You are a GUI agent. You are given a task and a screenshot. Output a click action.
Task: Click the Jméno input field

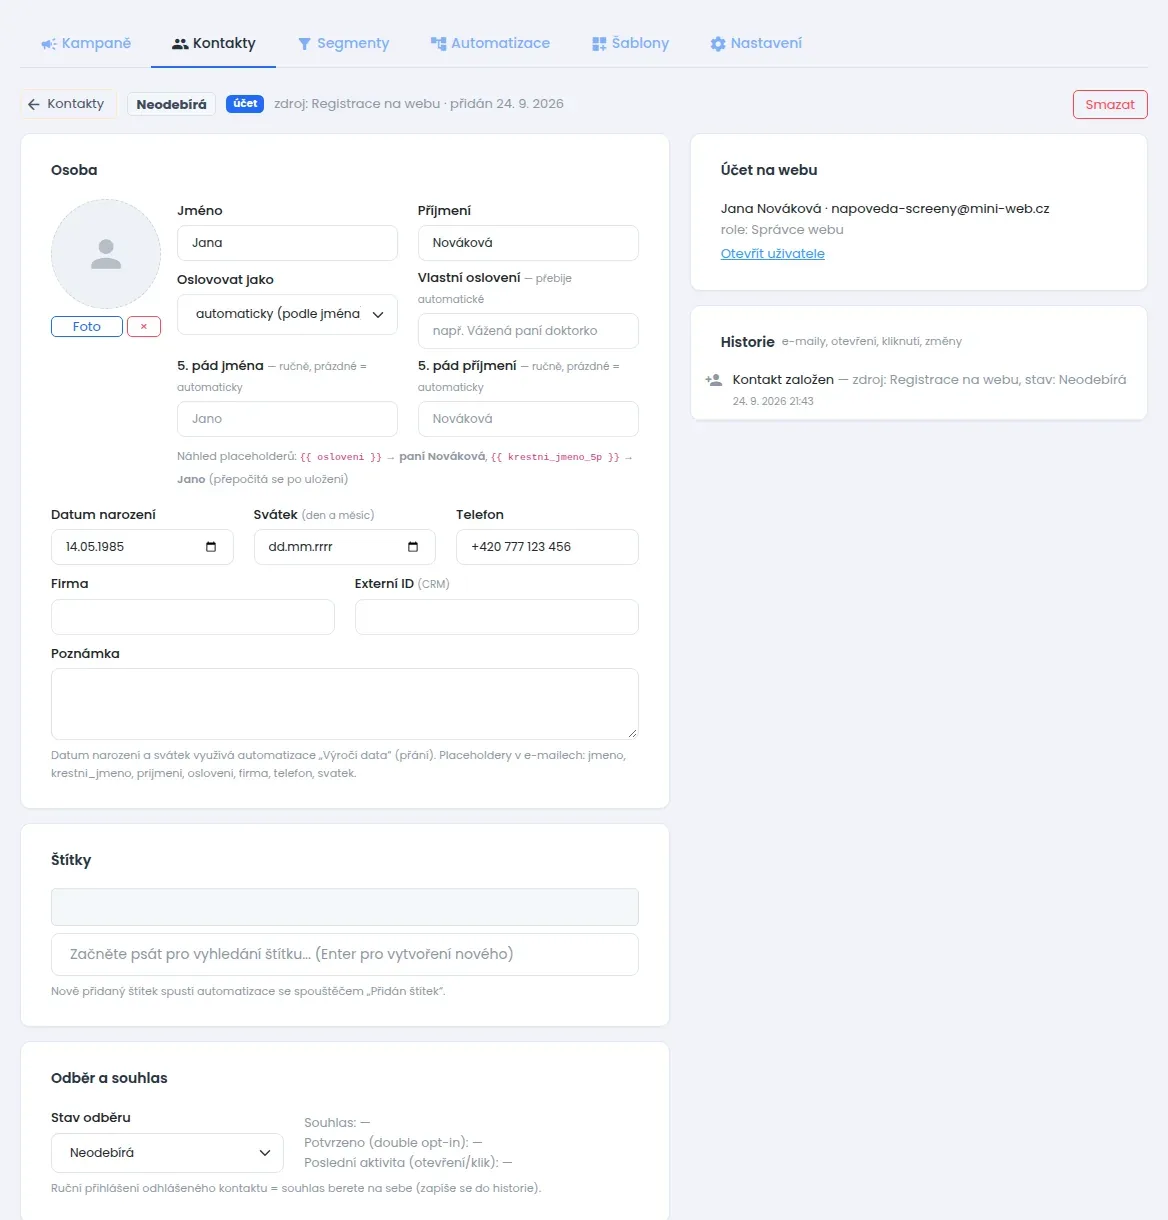click(x=287, y=243)
